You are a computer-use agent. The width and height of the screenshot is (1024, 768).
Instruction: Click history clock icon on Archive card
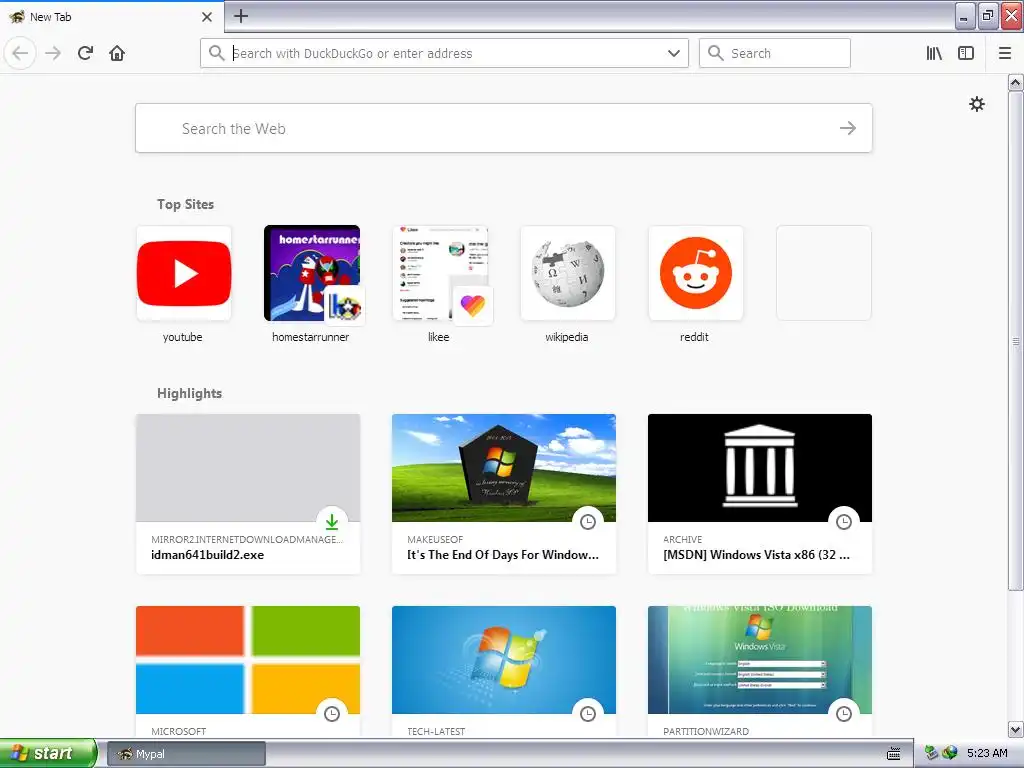coord(844,522)
